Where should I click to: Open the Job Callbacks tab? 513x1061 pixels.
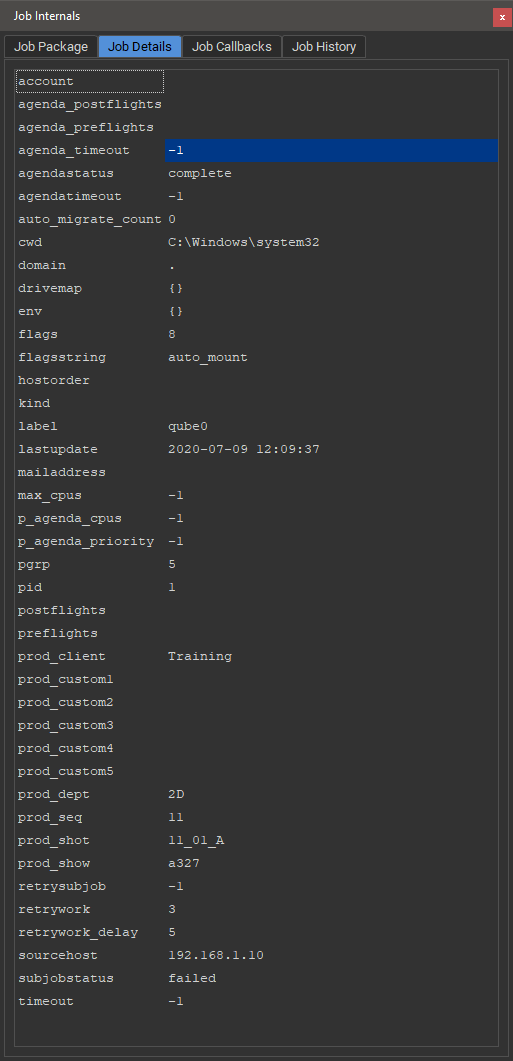pos(231,47)
